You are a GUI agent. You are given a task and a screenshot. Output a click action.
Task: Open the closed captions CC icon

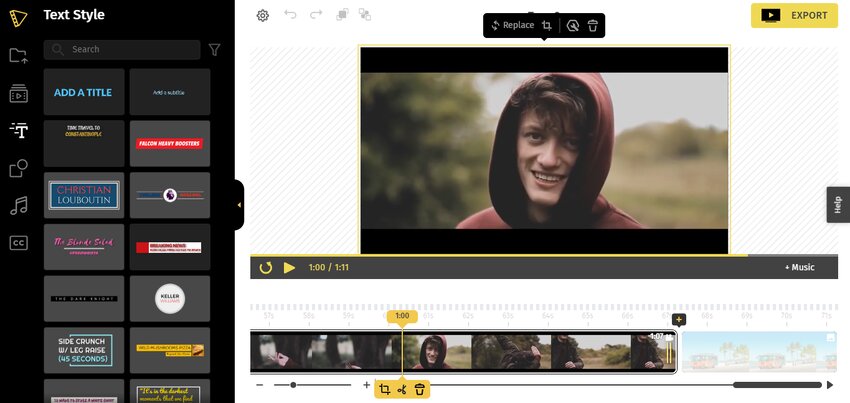[x=18, y=243]
